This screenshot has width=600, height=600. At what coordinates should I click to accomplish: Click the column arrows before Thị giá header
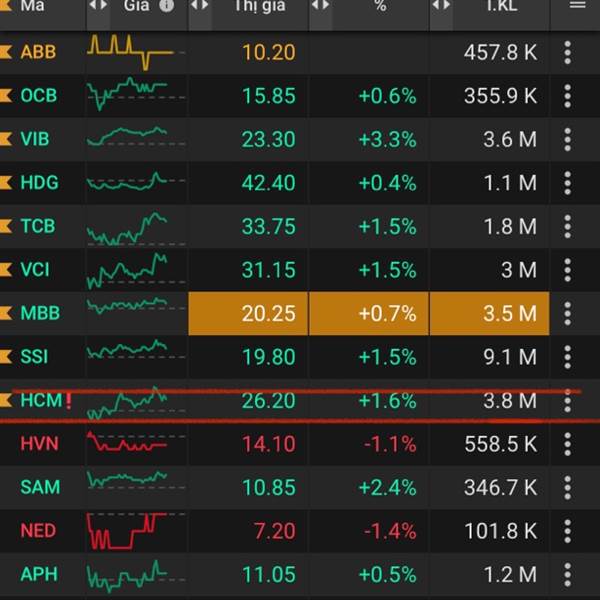[199, 5]
